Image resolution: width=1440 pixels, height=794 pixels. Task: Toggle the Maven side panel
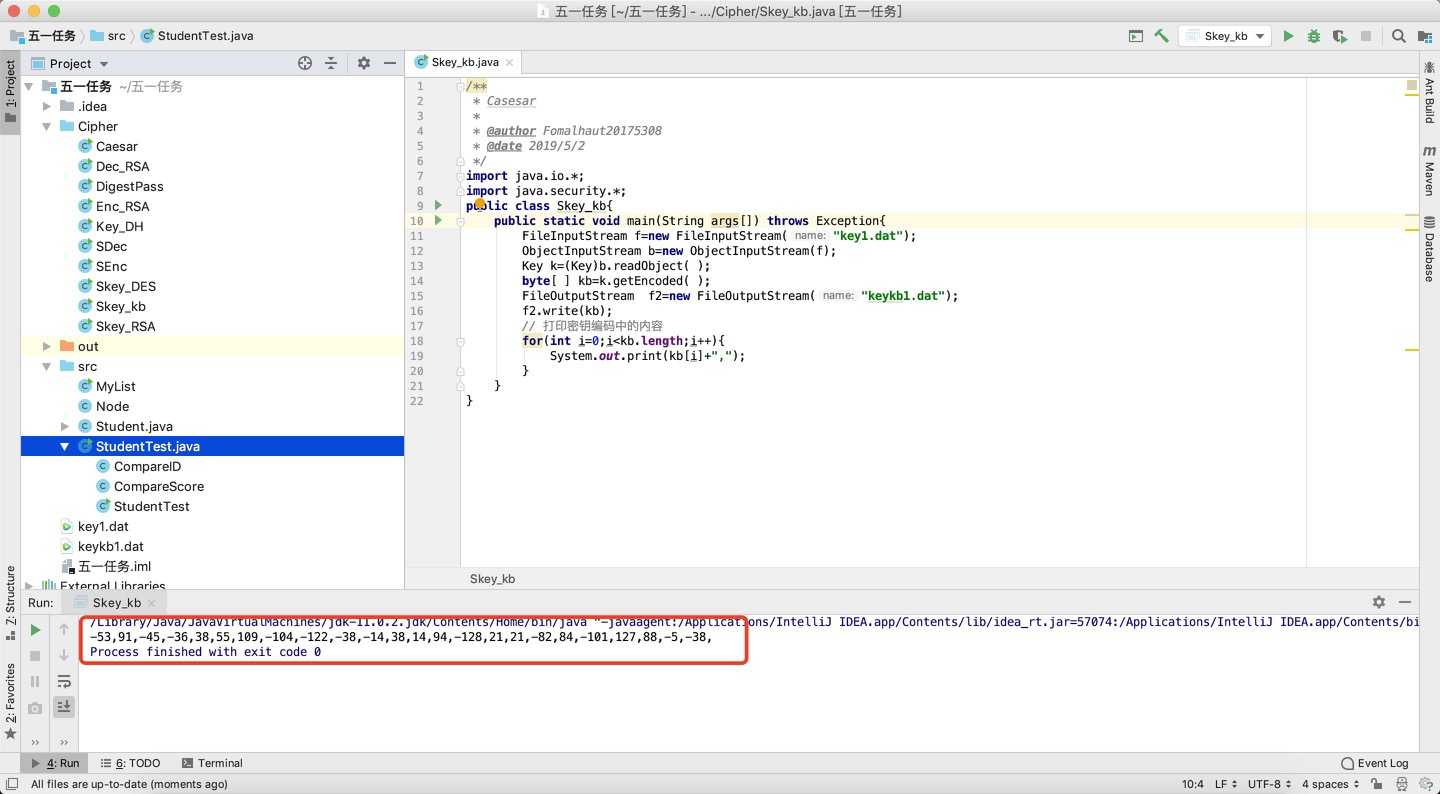tap(1429, 171)
